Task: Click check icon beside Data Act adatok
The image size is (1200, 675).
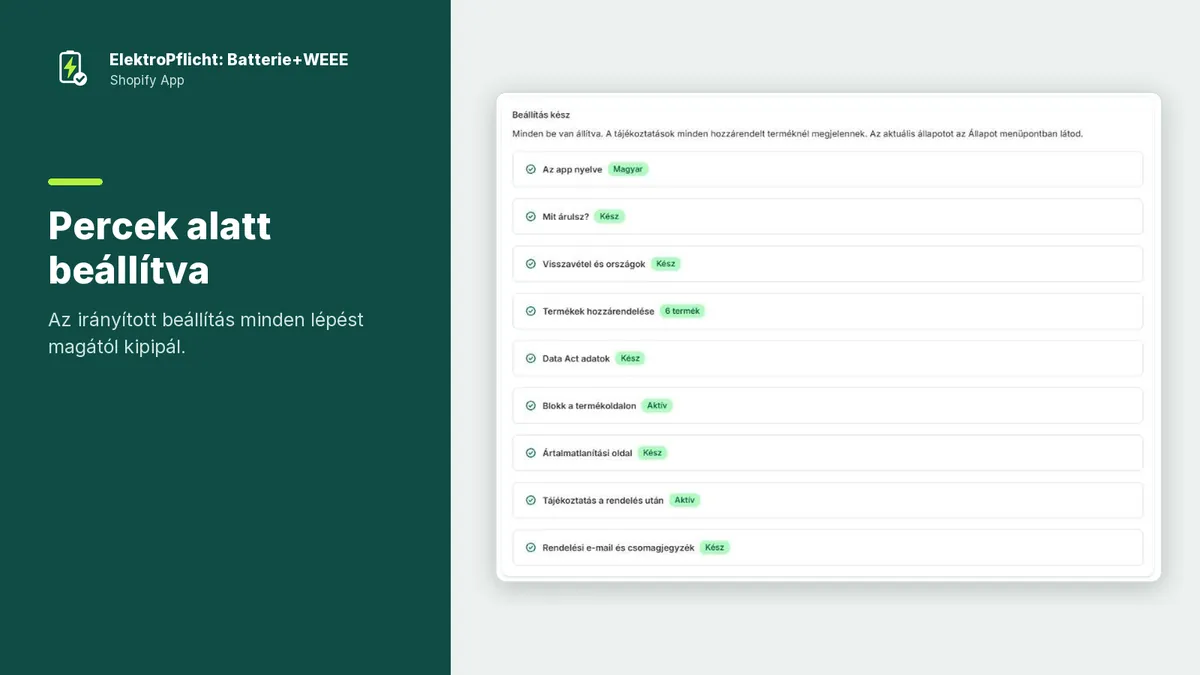Action: (x=531, y=358)
